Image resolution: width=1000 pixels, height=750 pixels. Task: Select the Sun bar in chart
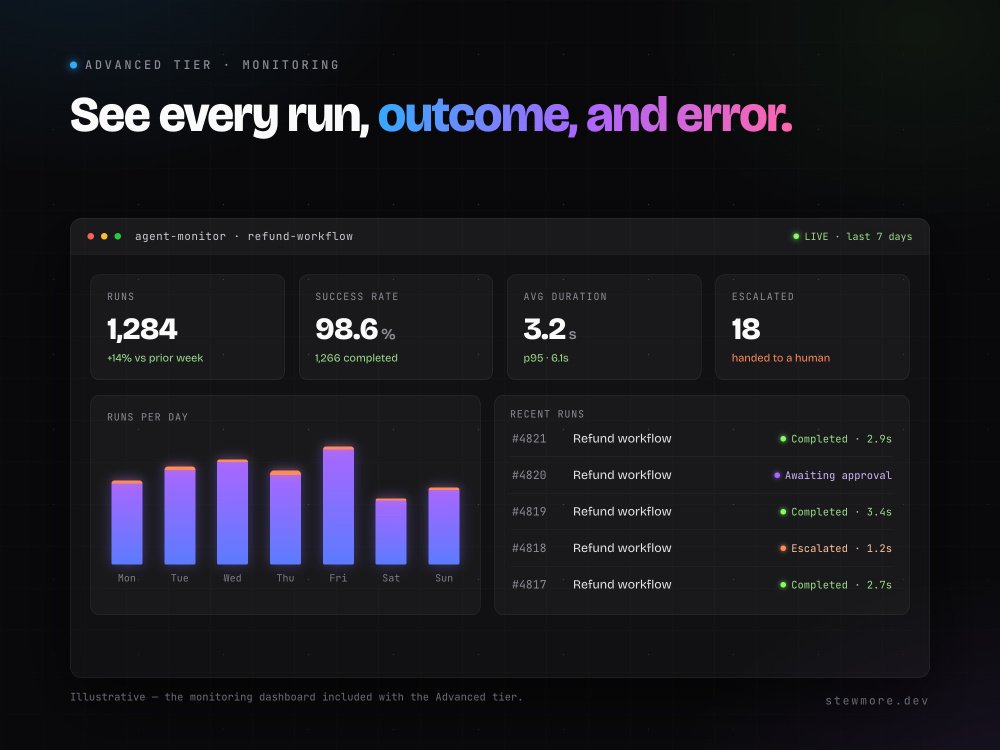(444, 526)
